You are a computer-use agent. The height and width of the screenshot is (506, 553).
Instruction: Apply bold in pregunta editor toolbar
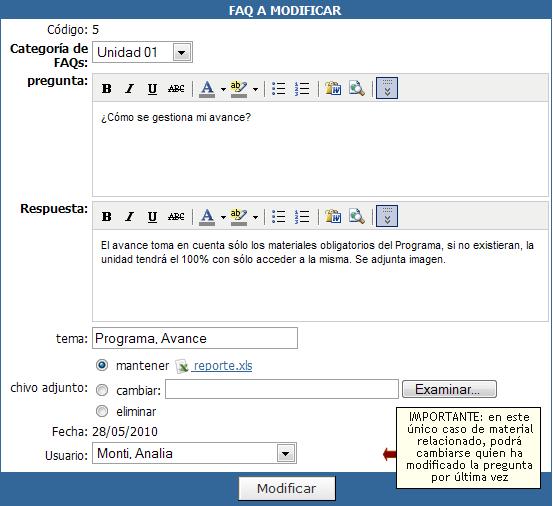pos(107,88)
